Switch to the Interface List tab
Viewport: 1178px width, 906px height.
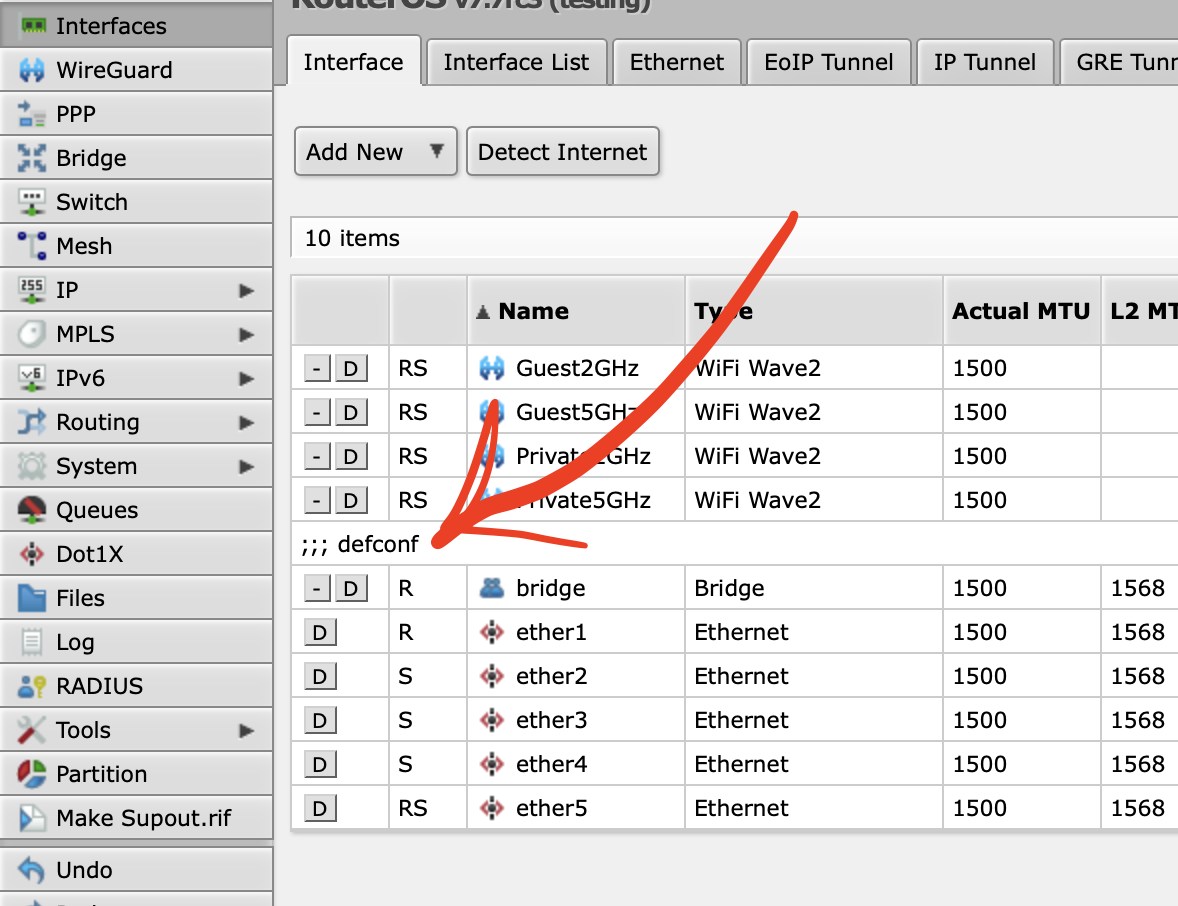click(516, 62)
